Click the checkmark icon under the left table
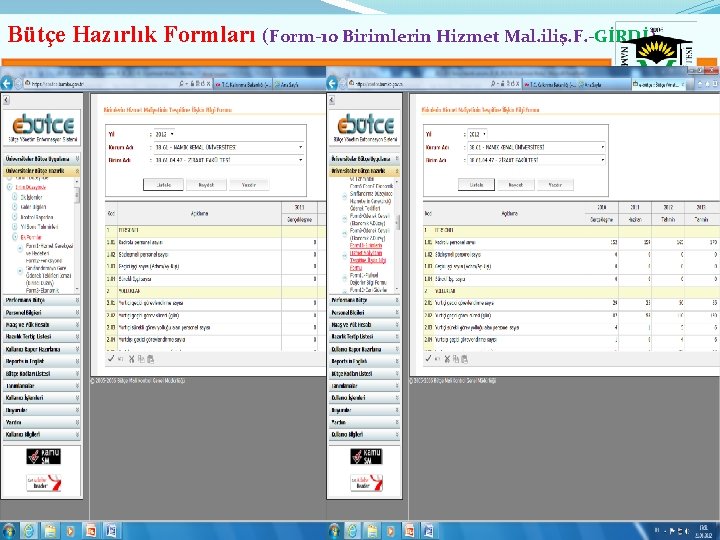 tap(111, 359)
